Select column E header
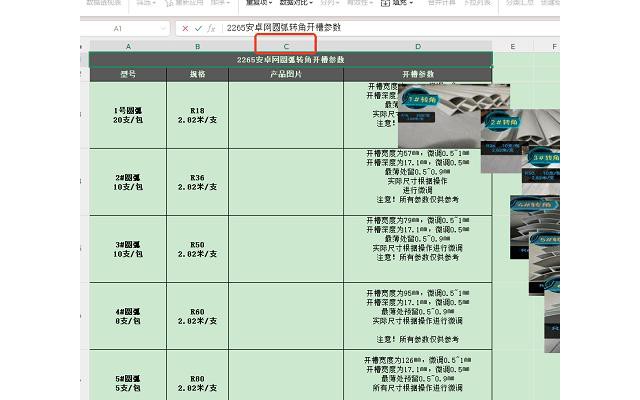The width and height of the screenshot is (640, 400). point(513,47)
